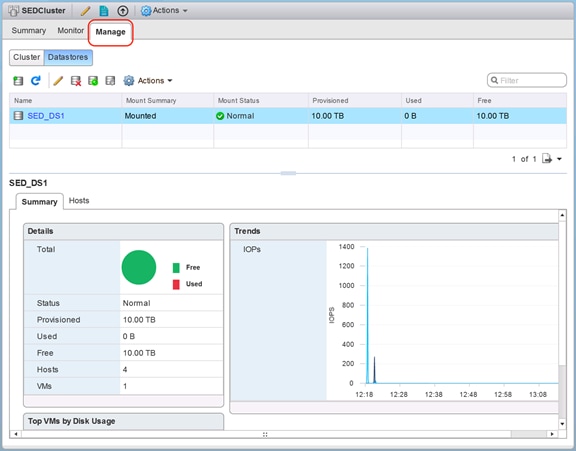The height and width of the screenshot is (451, 576).
Task: Click the green capacity pie chart
Action: pyautogui.click(x=139, y=267)
